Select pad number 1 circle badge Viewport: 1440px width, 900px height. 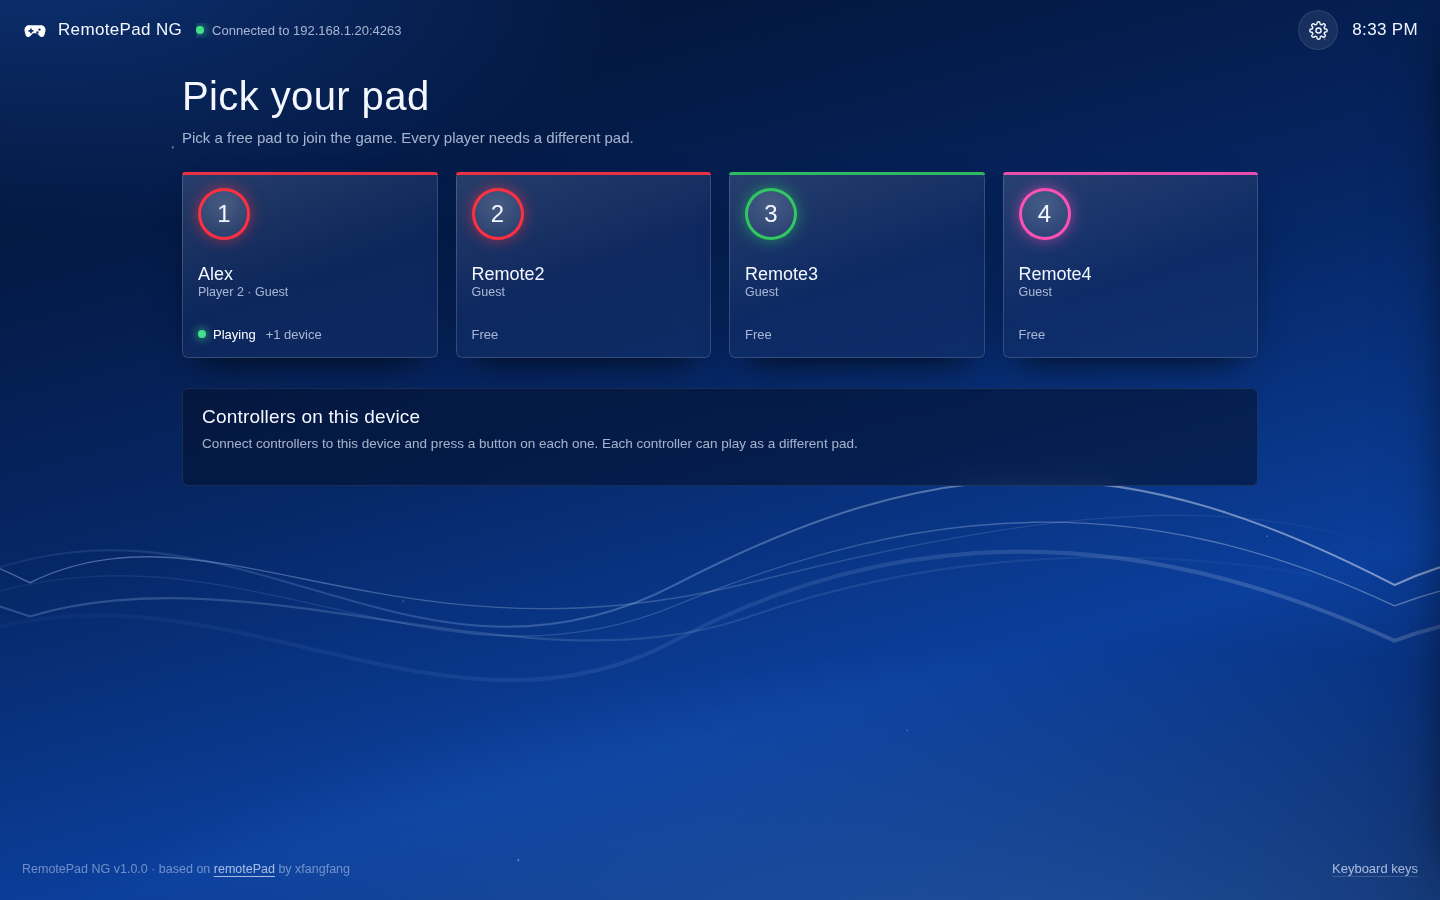(x=224, y=214)
